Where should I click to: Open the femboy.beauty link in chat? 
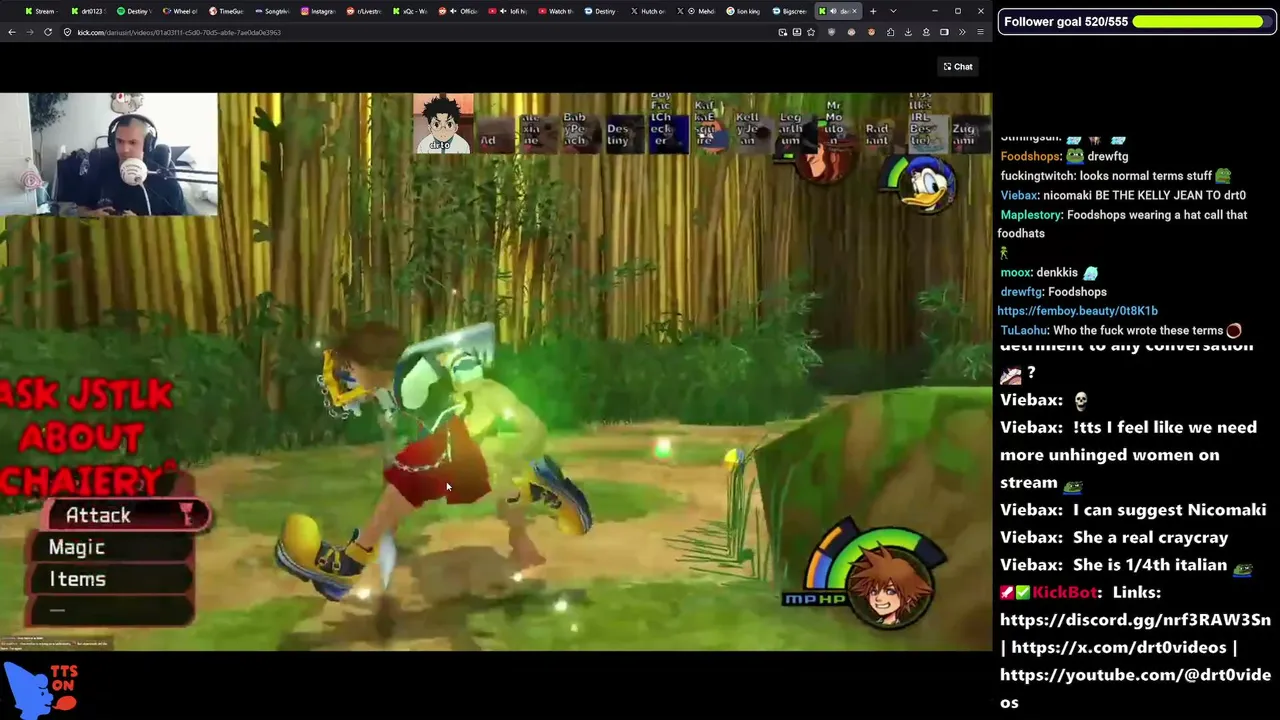coord(1077,311)
